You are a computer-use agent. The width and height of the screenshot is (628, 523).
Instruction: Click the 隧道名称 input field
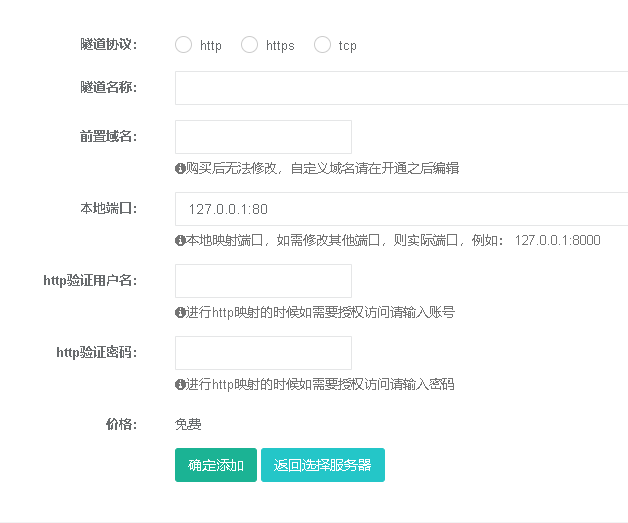[x=401, y=88]
